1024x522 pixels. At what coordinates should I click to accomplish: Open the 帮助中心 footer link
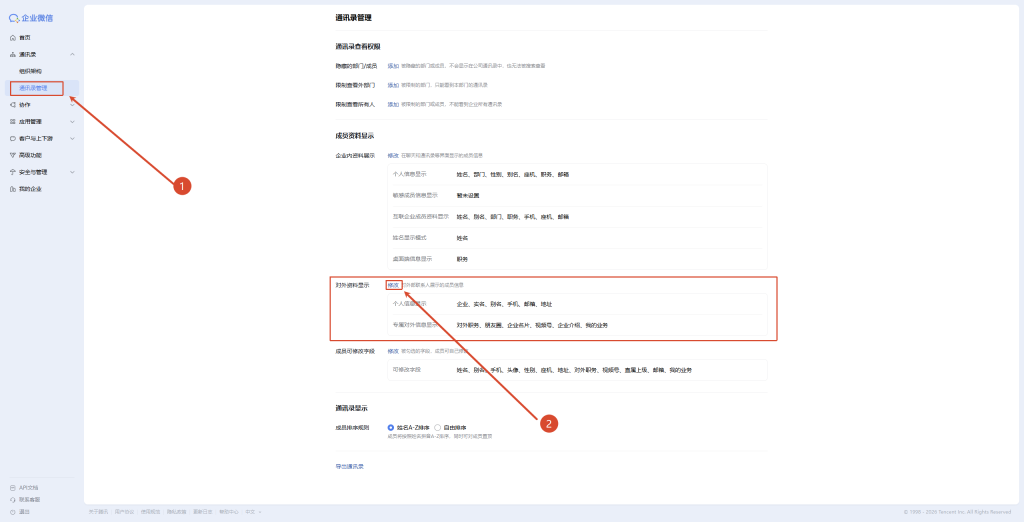[229, 512]
